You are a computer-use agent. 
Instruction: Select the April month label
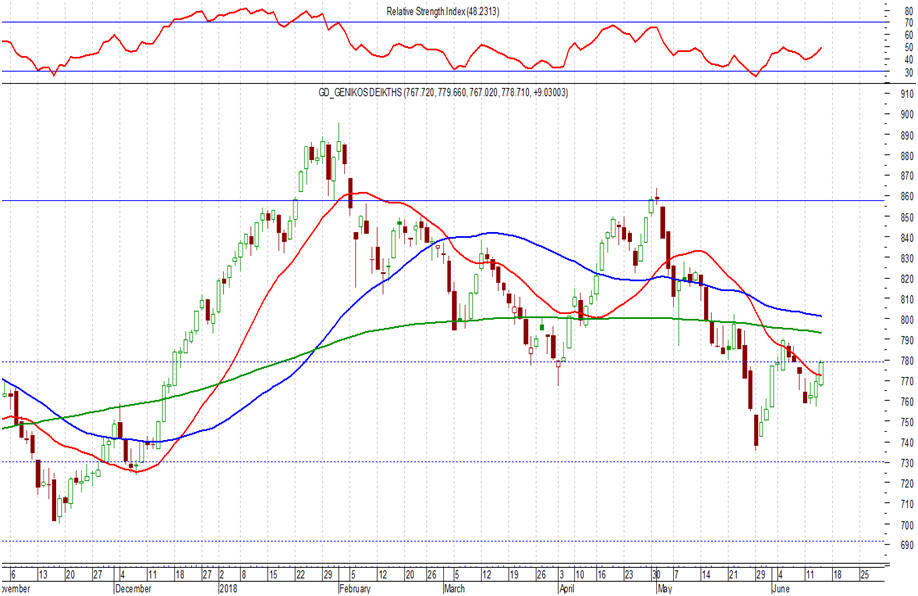(x=567, y=588)
